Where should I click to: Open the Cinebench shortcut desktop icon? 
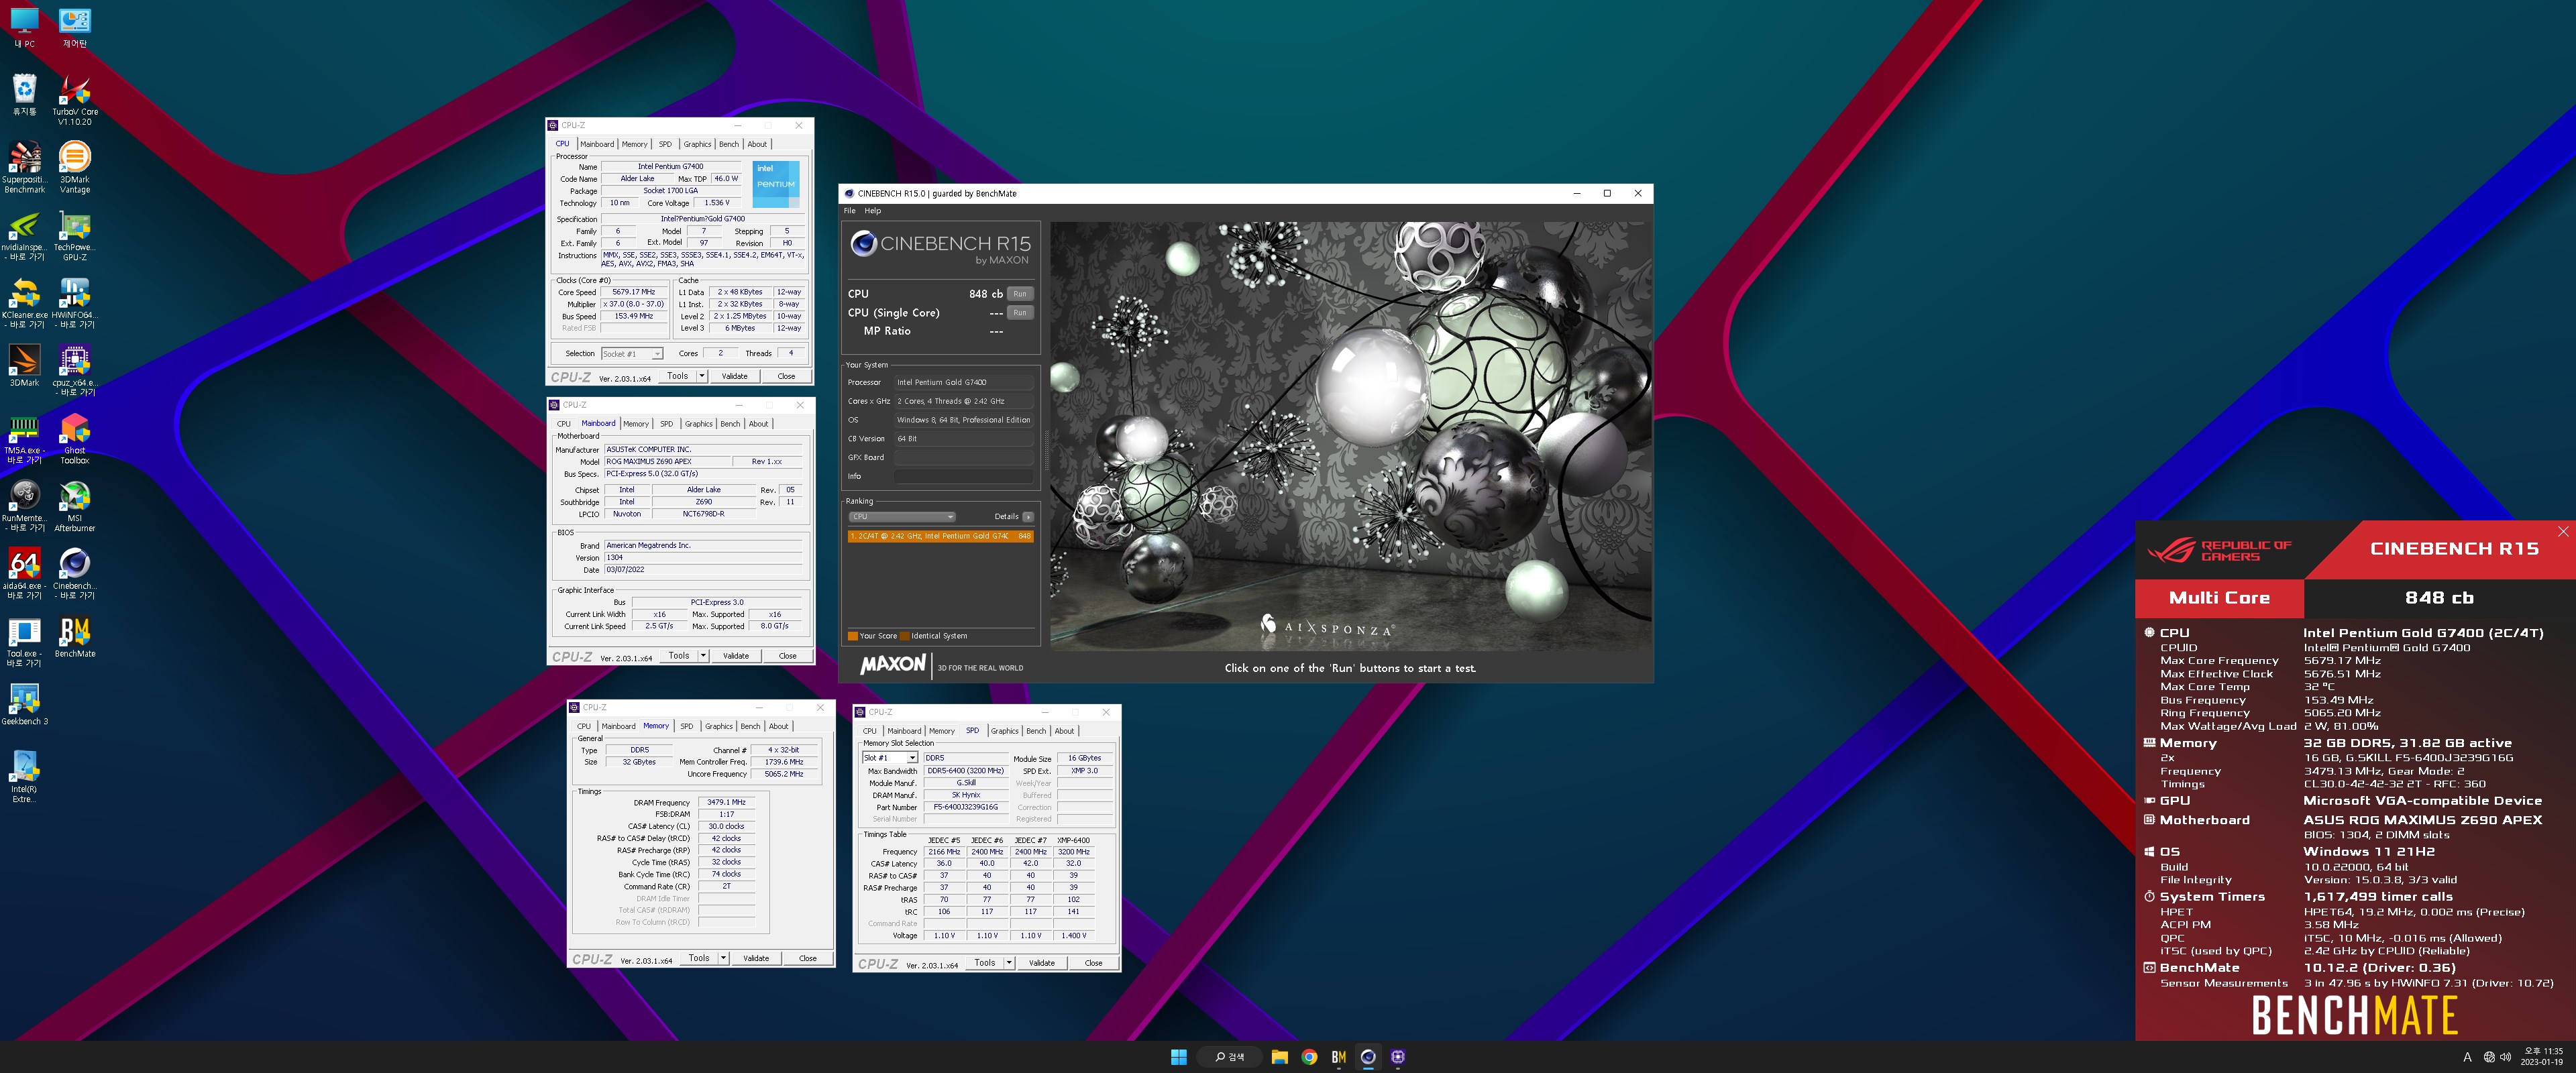pyautogui.click(x=75, y=574)
